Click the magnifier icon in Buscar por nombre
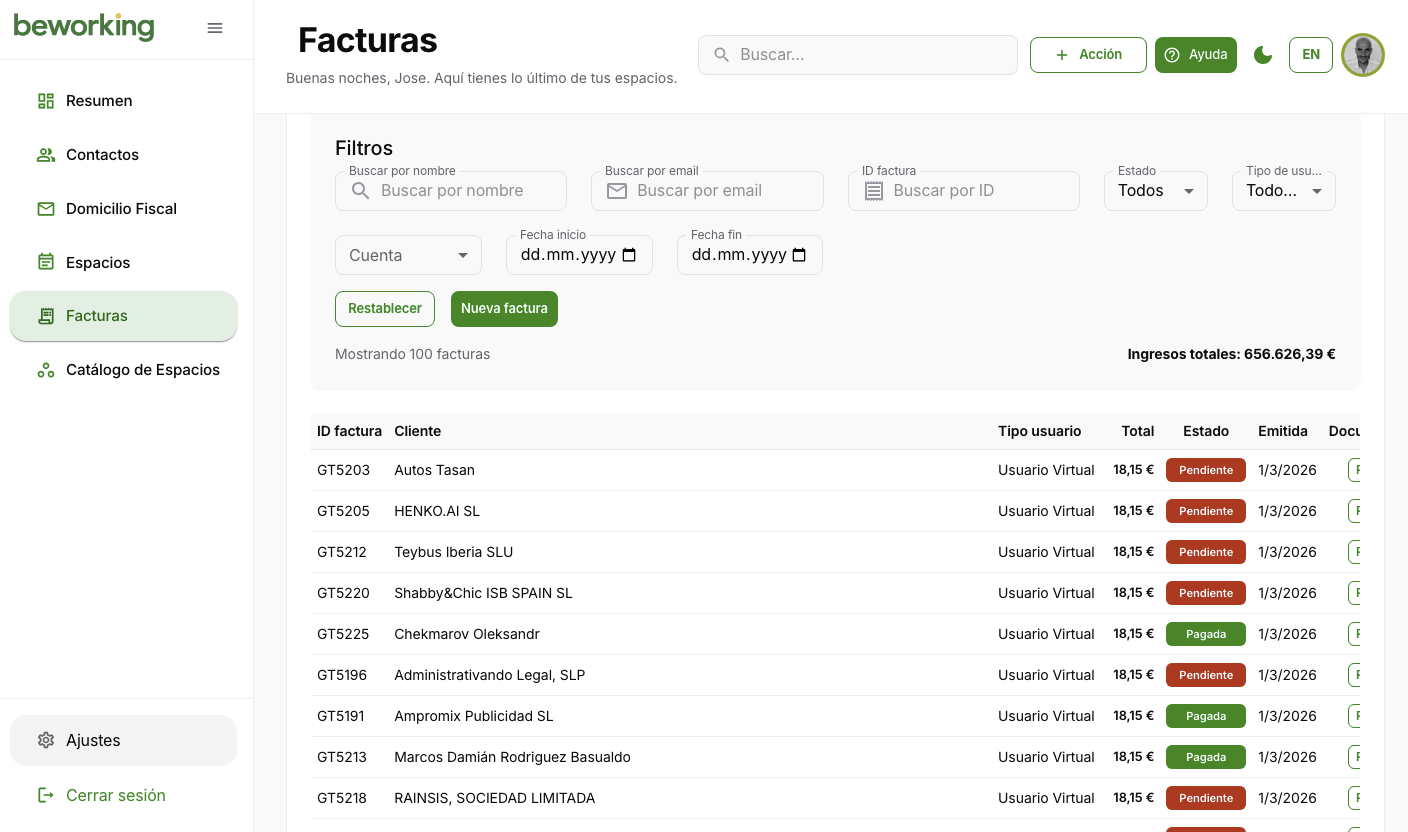Image resolution: width=1408 pixels, height=832 pixels. pyautogui.click(x=360, y=190)
